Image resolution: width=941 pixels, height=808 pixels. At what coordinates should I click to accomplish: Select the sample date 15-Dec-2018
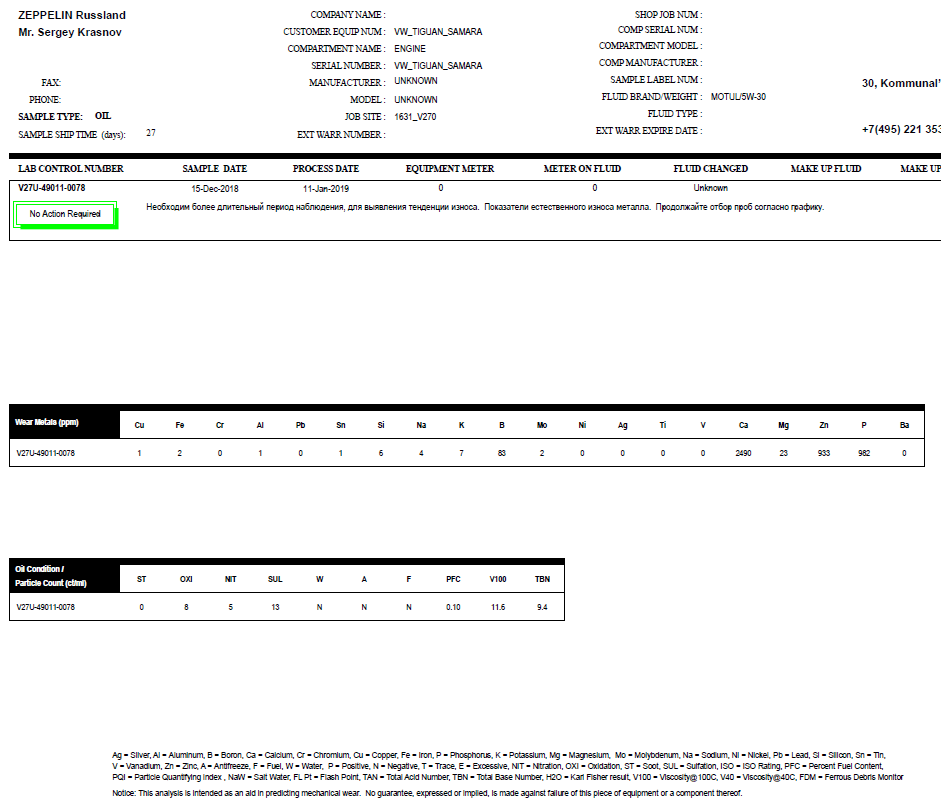tap(215, 188)
